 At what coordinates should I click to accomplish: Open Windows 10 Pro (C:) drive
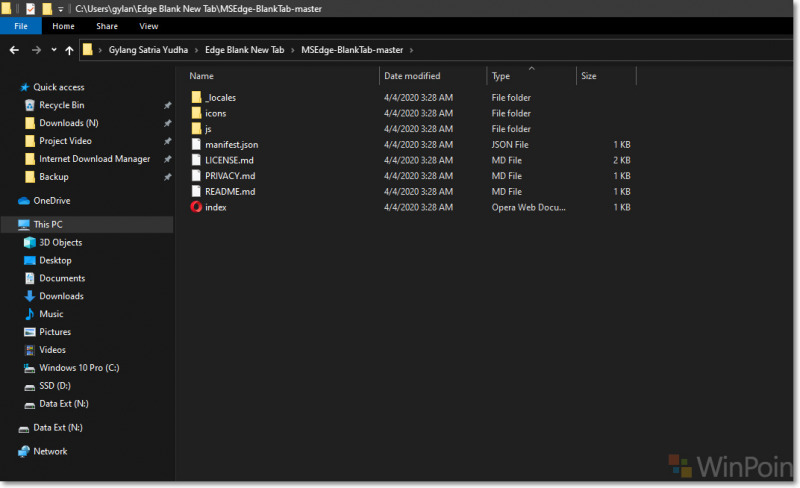[x=79, y=368]
